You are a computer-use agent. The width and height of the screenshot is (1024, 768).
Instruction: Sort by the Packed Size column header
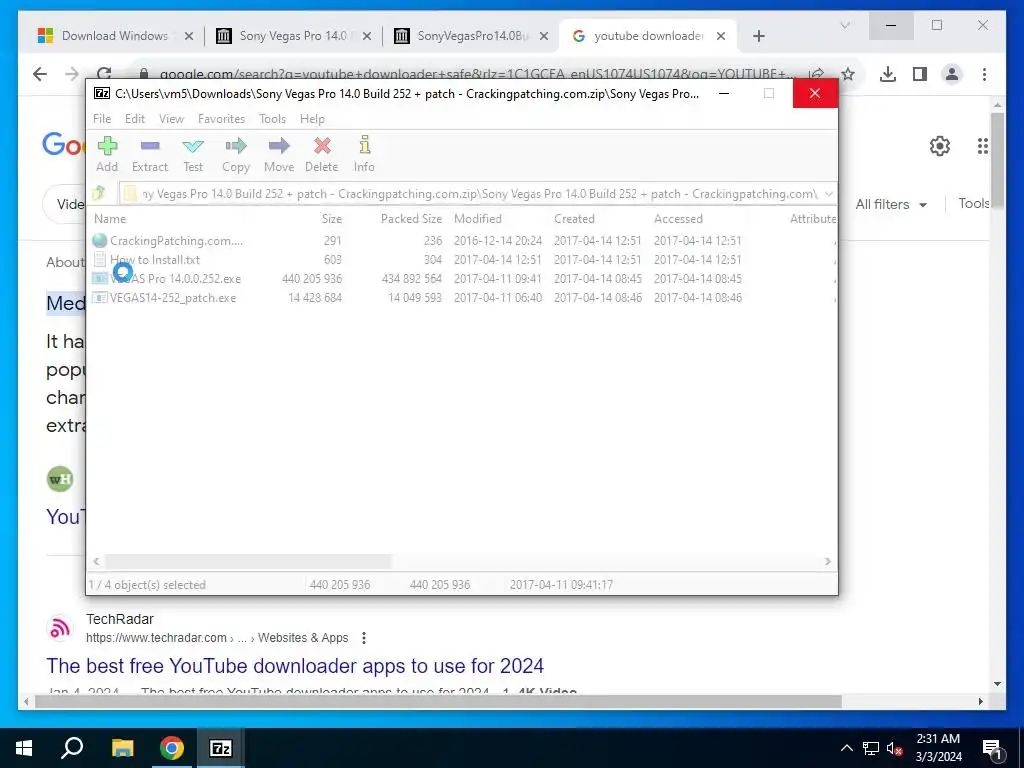(x=411, y=219)
